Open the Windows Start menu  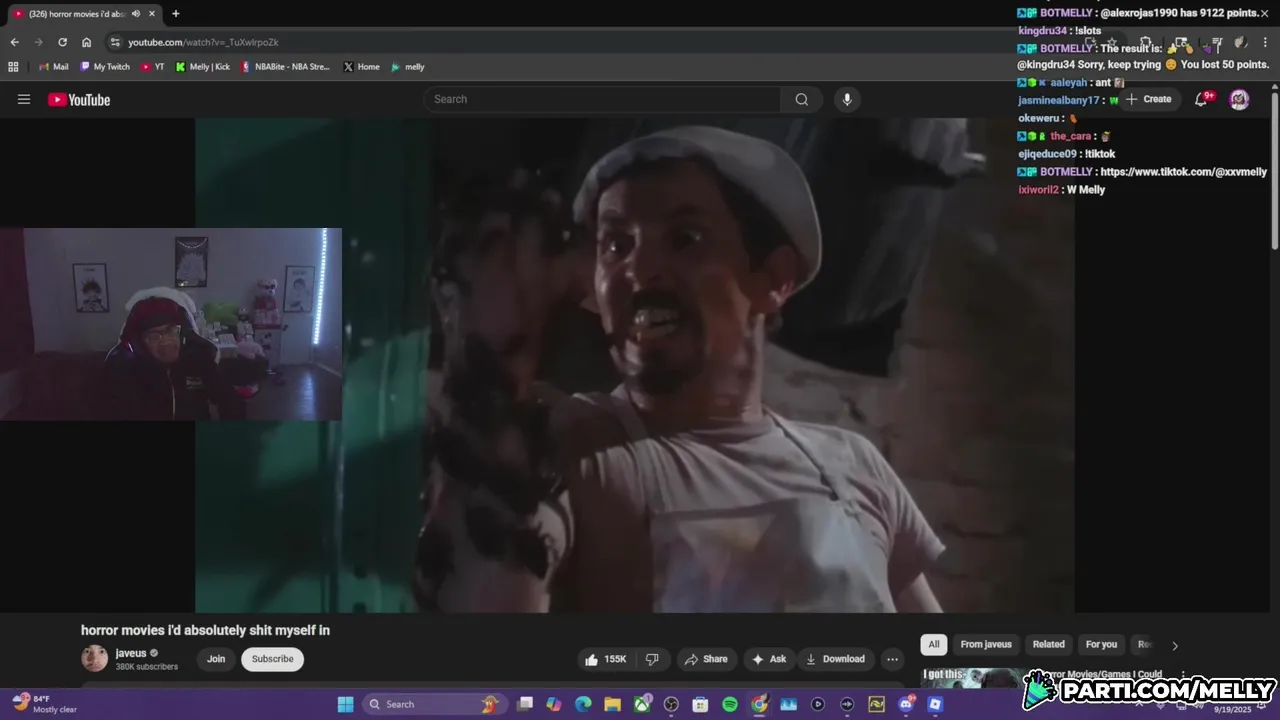pos(345,704)
